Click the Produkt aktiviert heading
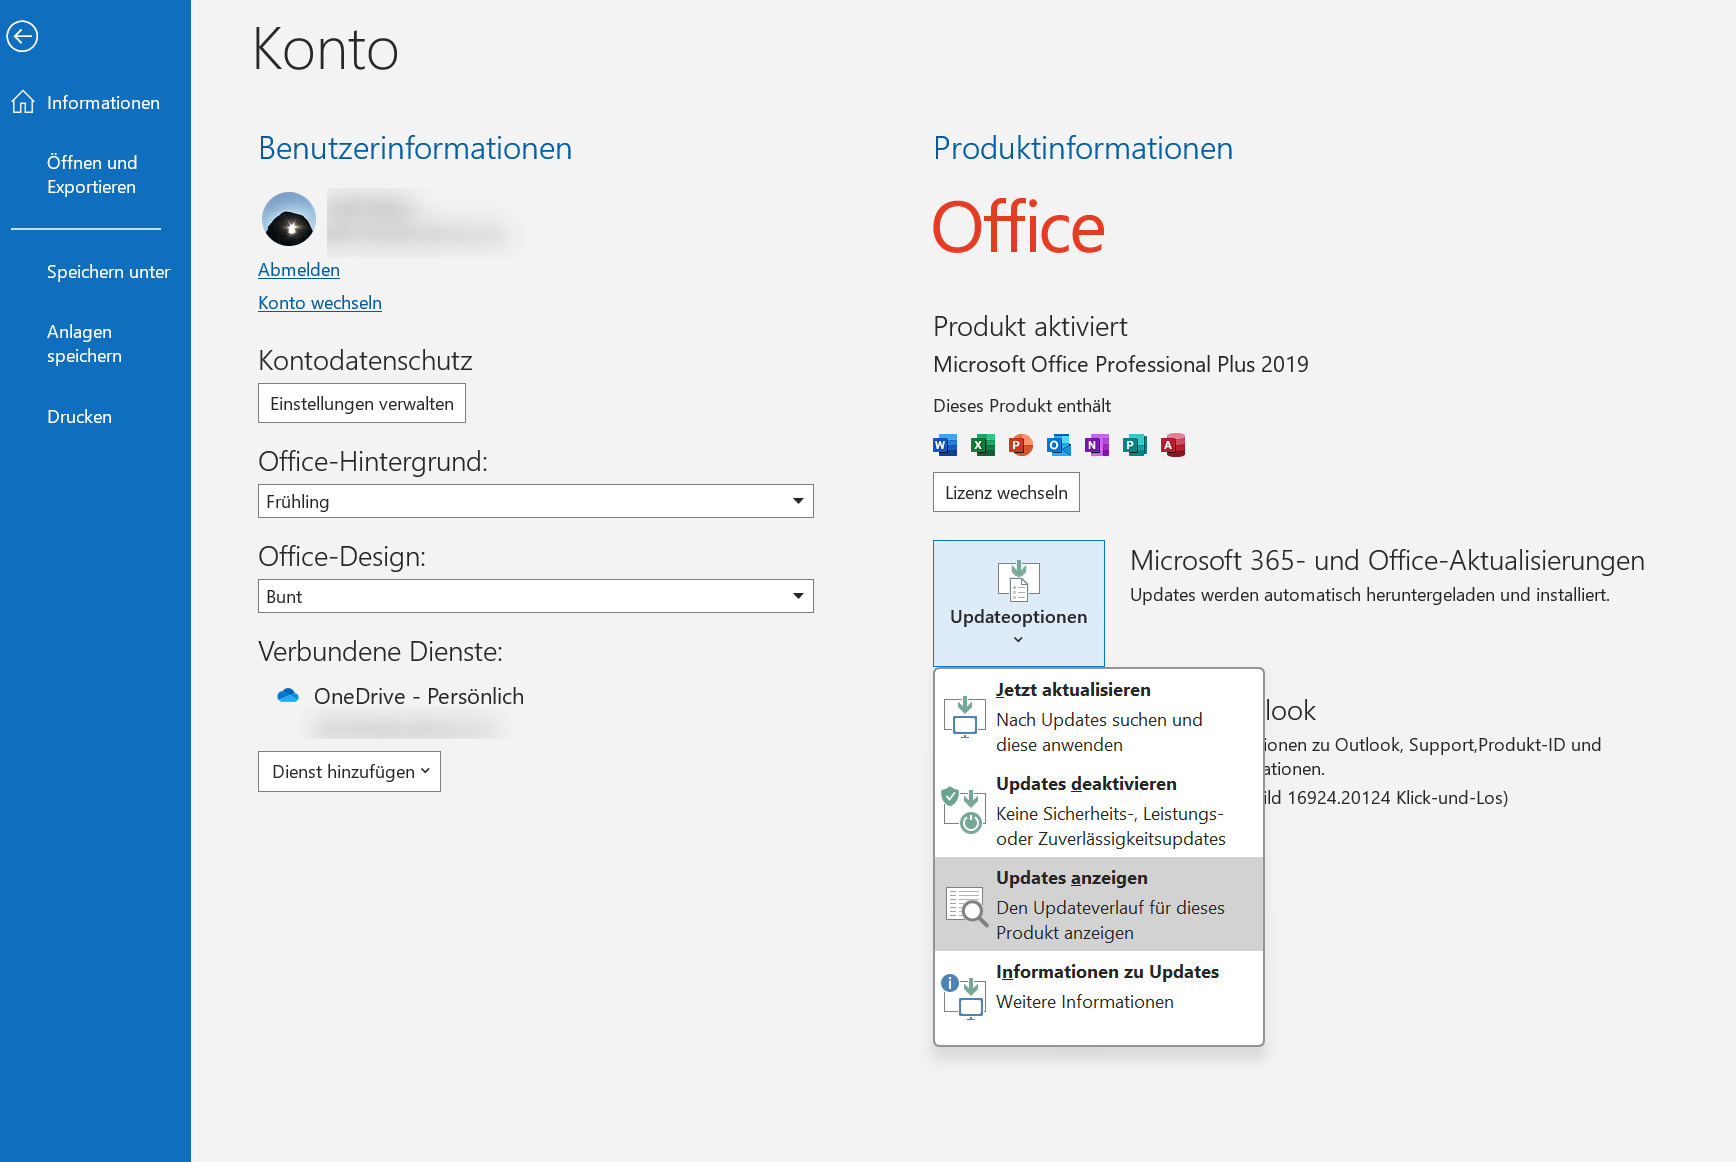 [1030, 327]
